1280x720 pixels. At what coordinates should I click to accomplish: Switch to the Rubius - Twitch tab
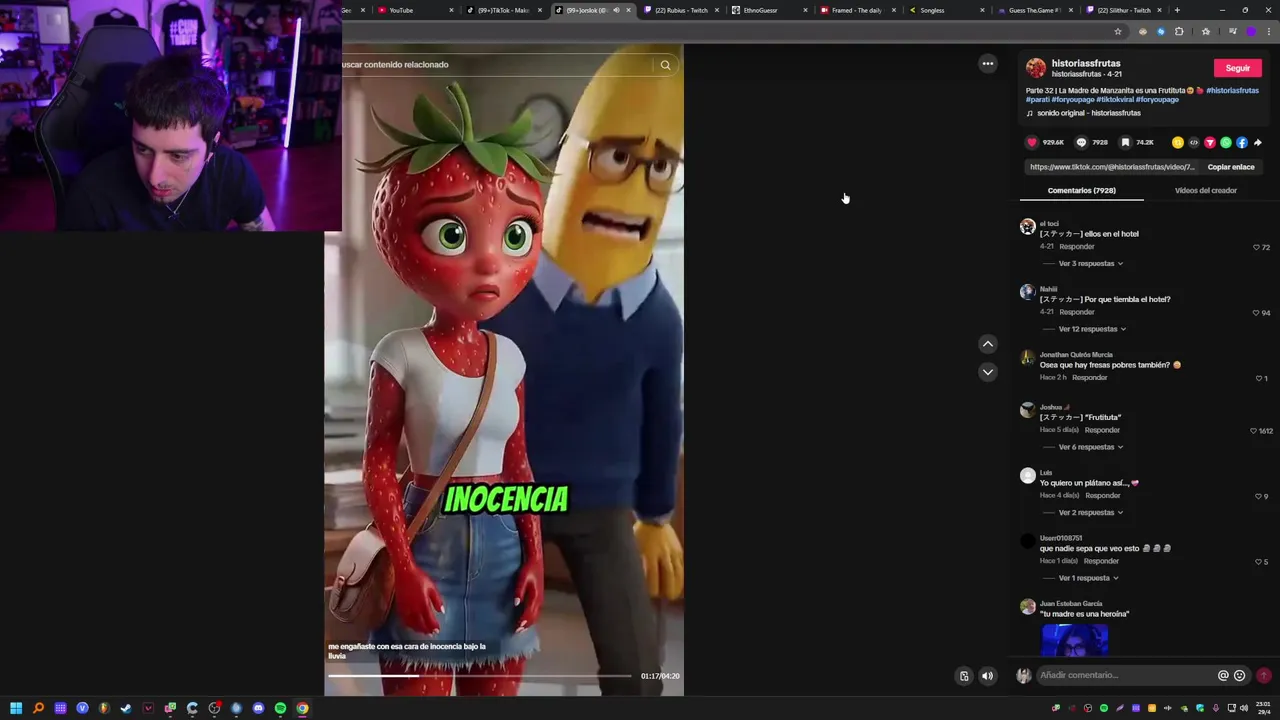pos(680,10)
